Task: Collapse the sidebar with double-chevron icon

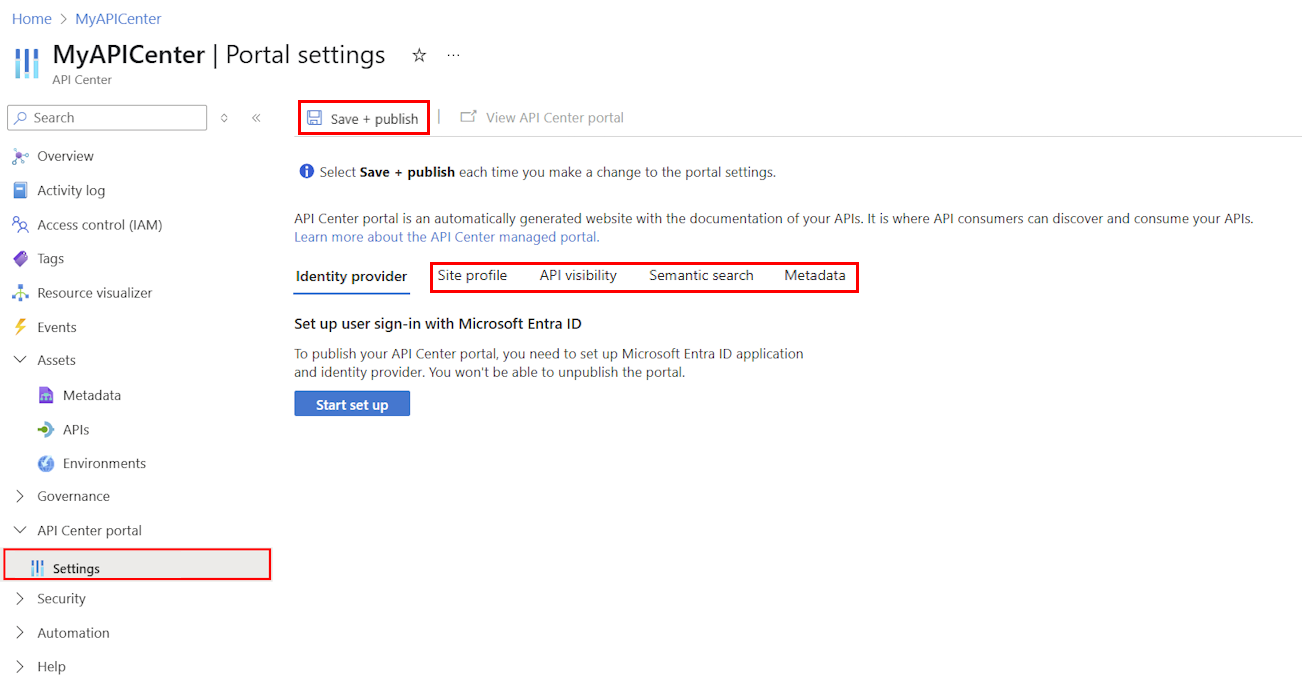Action: [x=256, y=118]
